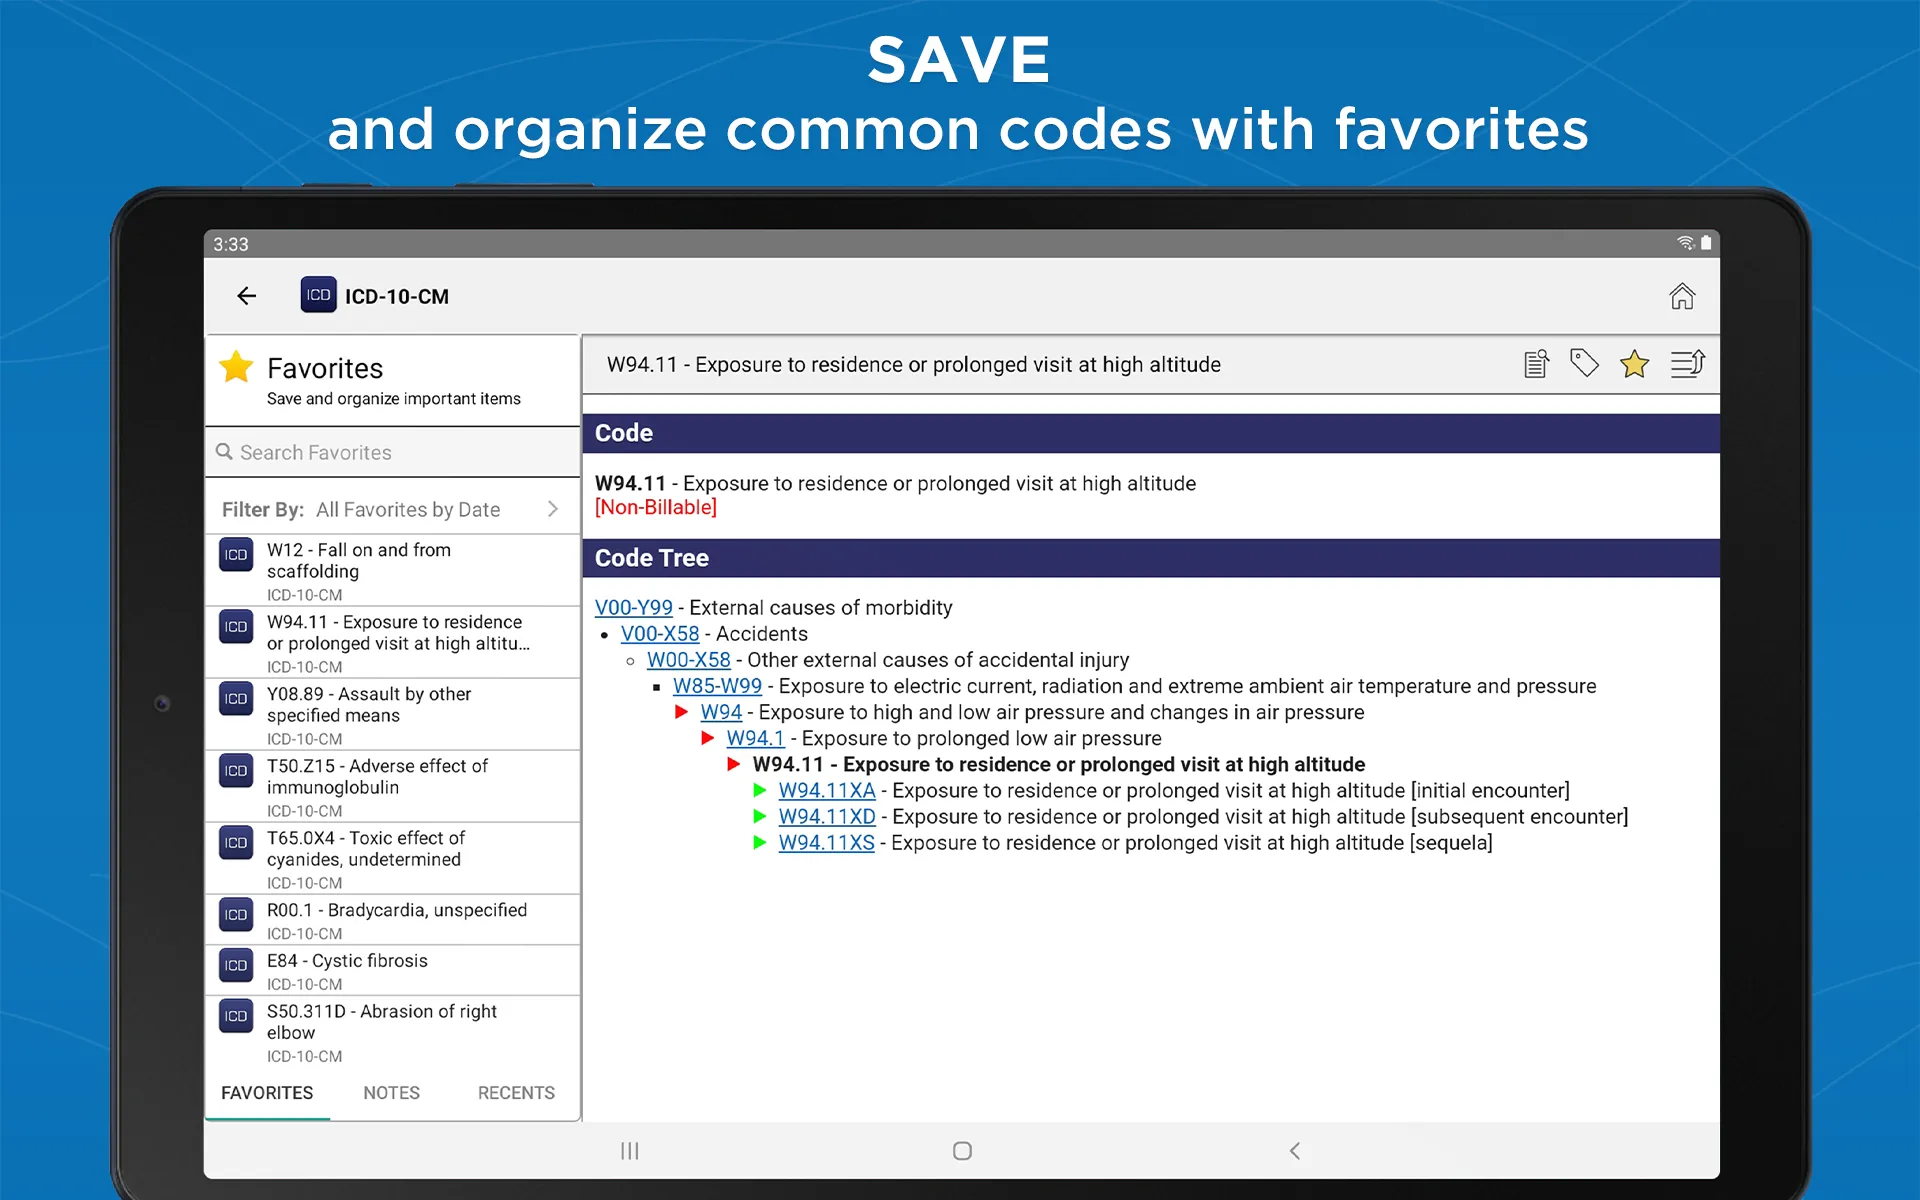Click the sort/list order icon top right

(x=1686, y=364)
